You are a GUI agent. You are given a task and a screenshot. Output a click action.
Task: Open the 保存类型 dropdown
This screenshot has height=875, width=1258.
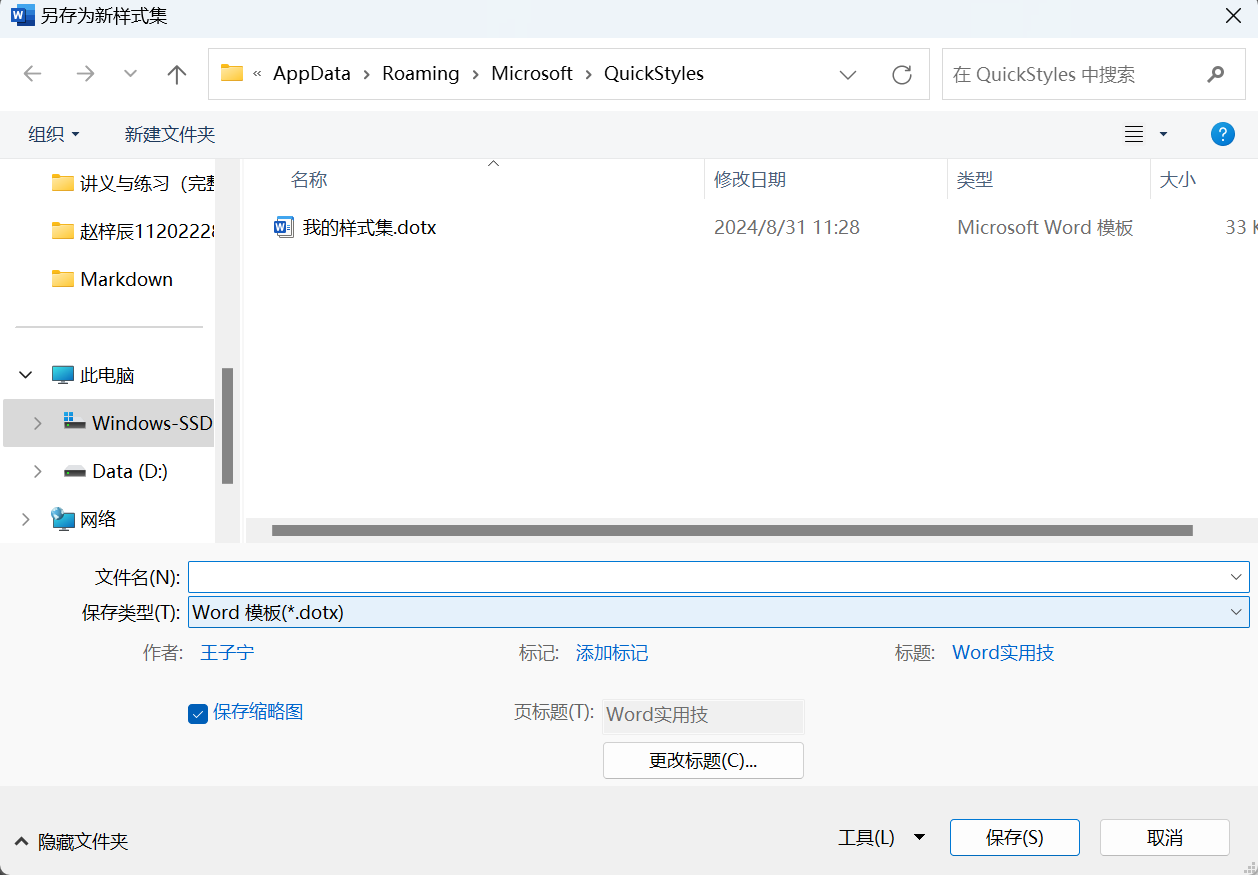(718, 612)
